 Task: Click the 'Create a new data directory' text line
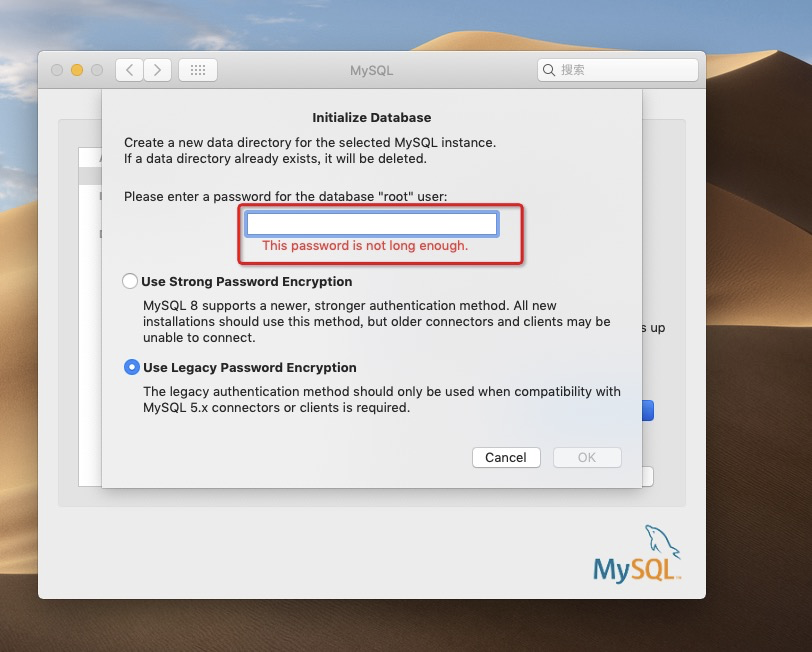pos(310,142)
